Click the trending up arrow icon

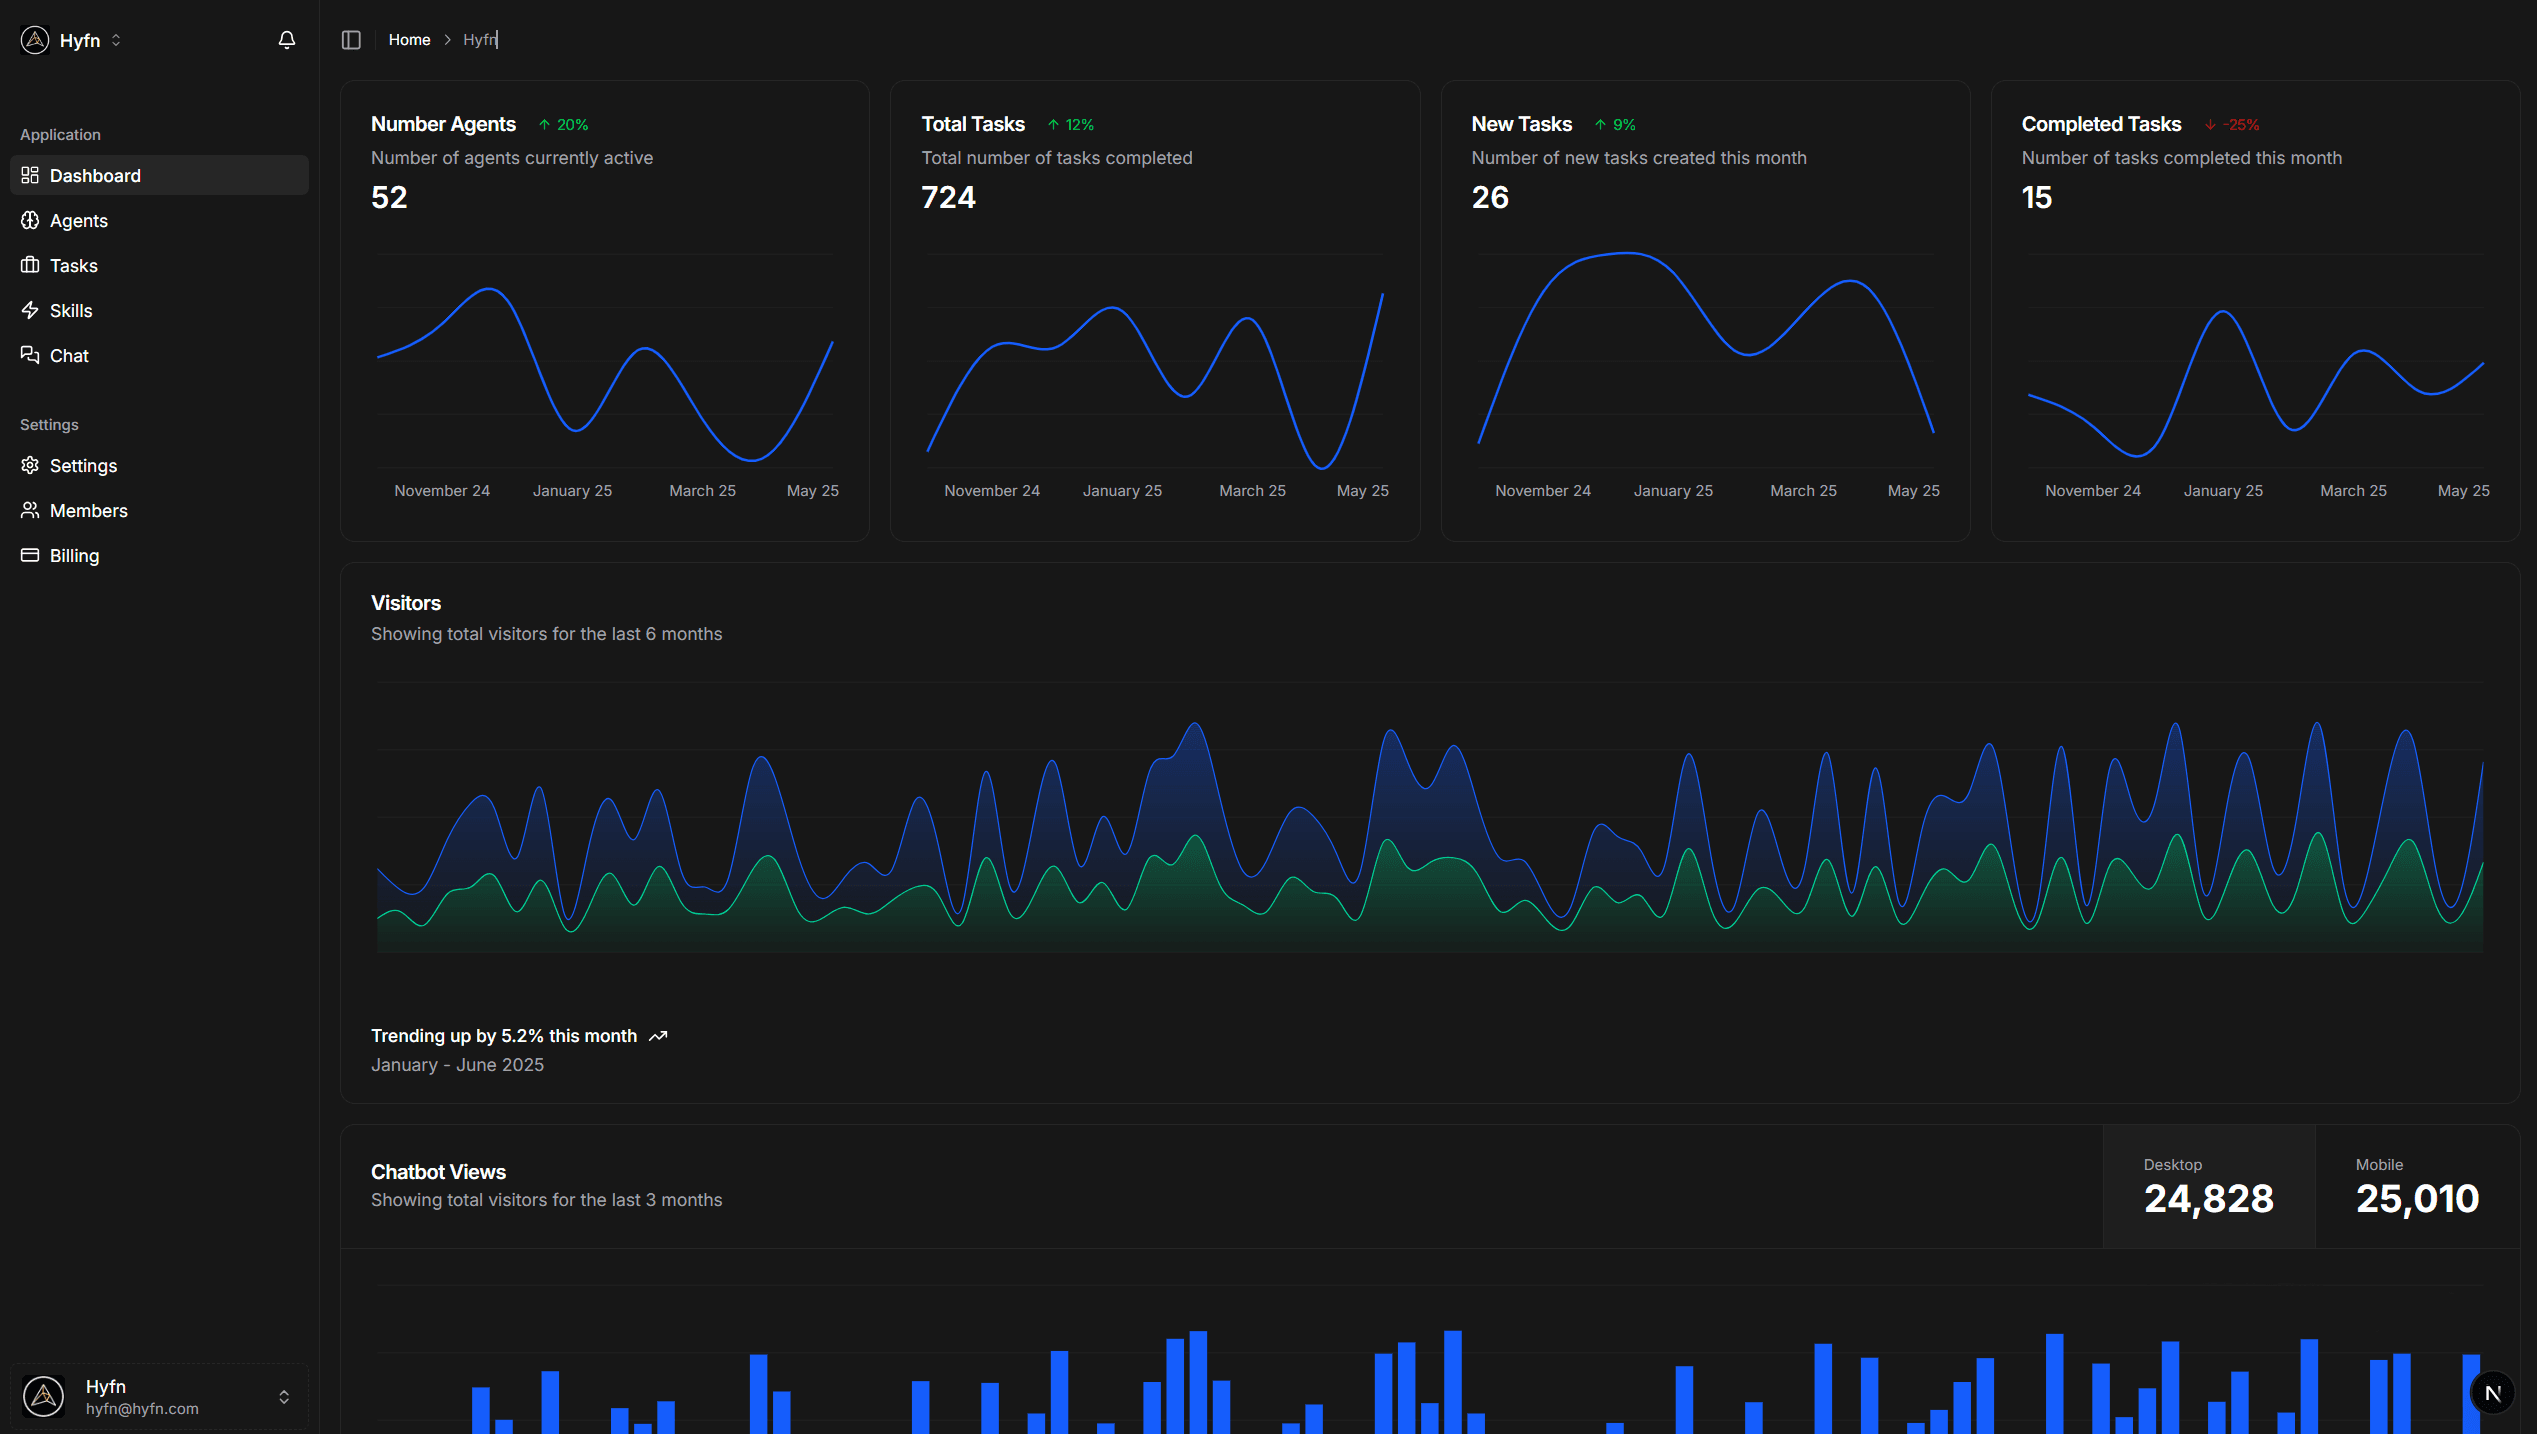[x=658, y=1036]
